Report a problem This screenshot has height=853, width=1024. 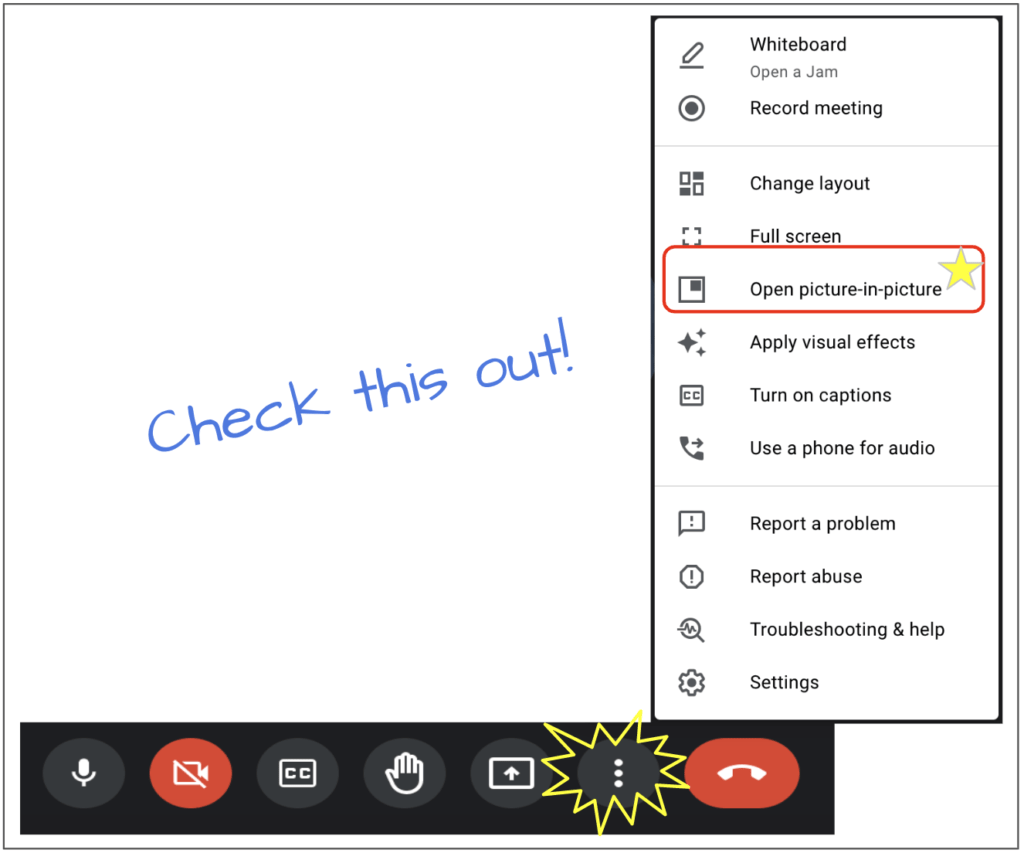click(x=822, y=523)
